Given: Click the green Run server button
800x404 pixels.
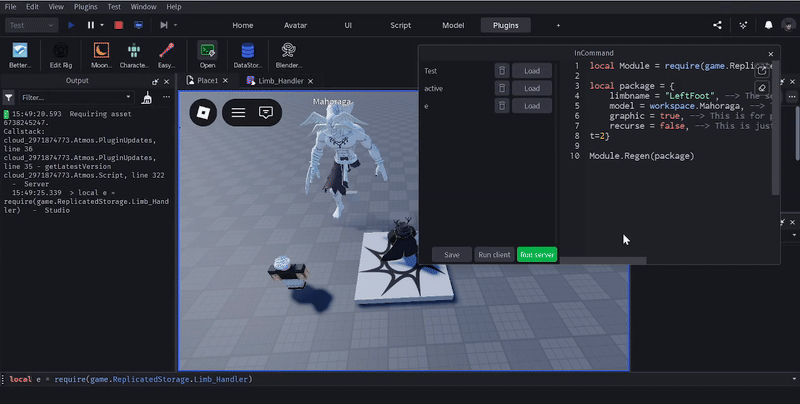Looking at the screenshot, I should pos(537,255).
